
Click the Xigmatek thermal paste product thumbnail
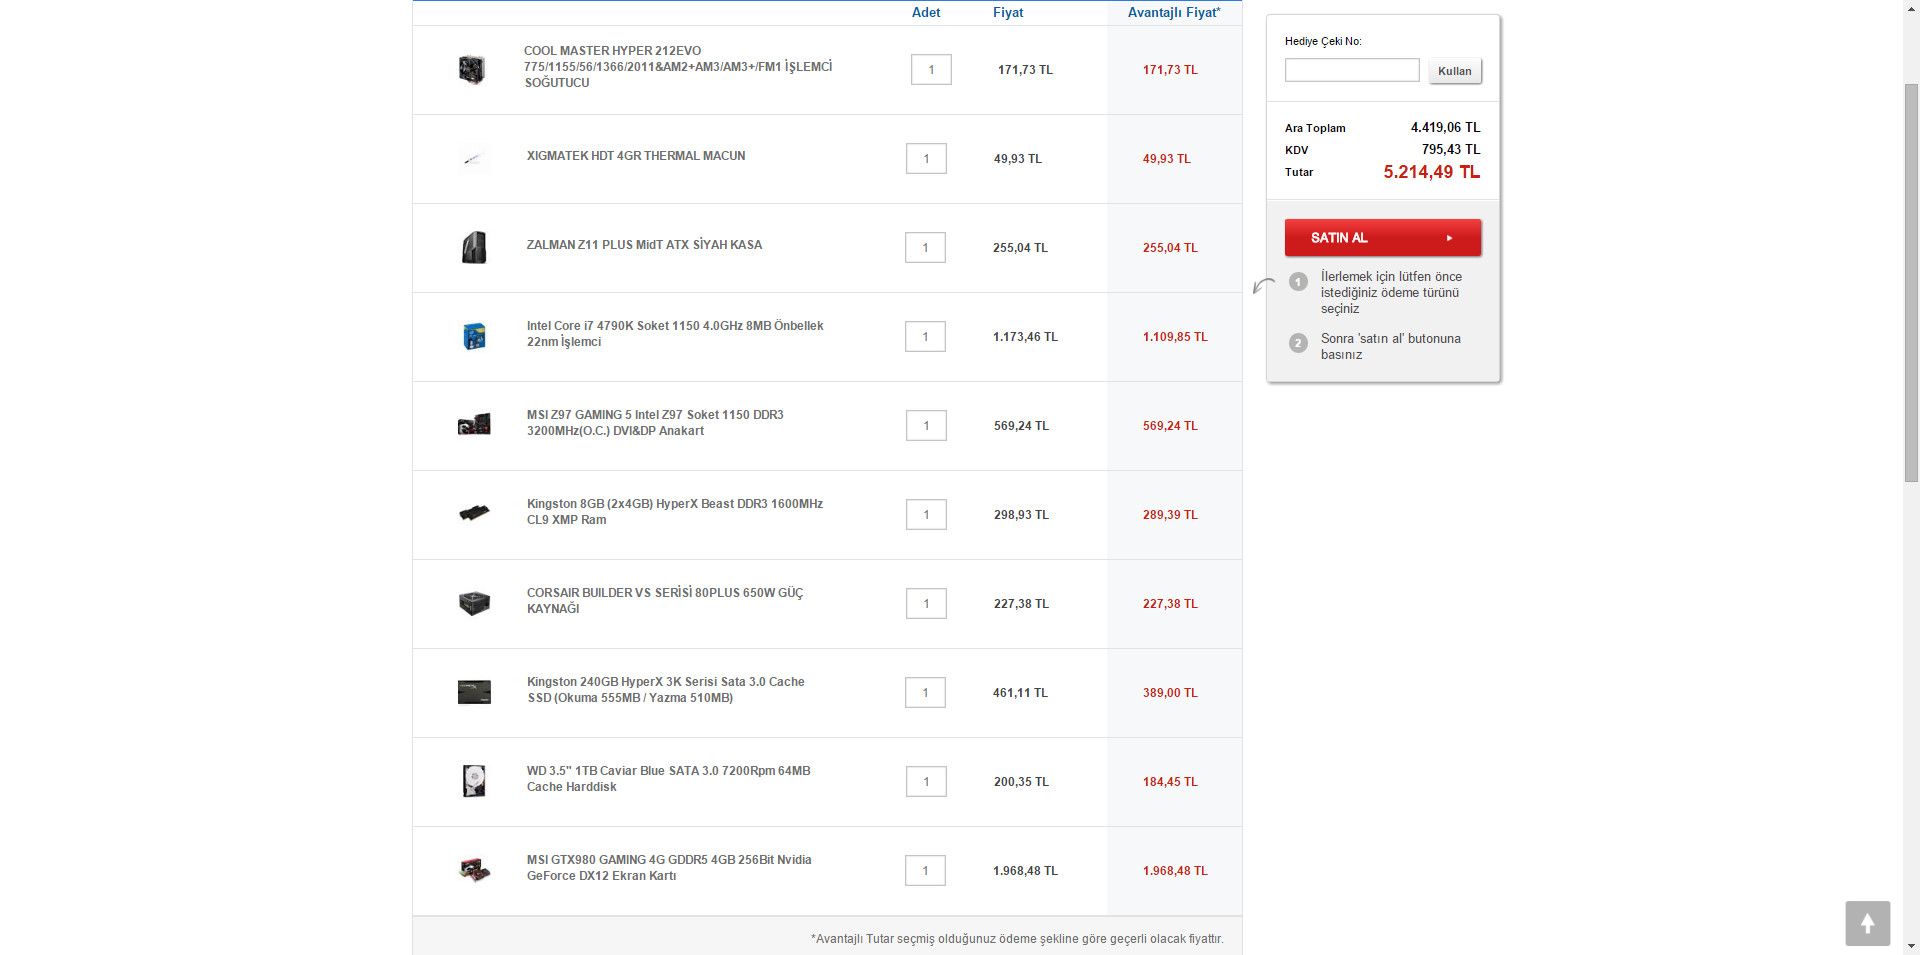[474, 158]
